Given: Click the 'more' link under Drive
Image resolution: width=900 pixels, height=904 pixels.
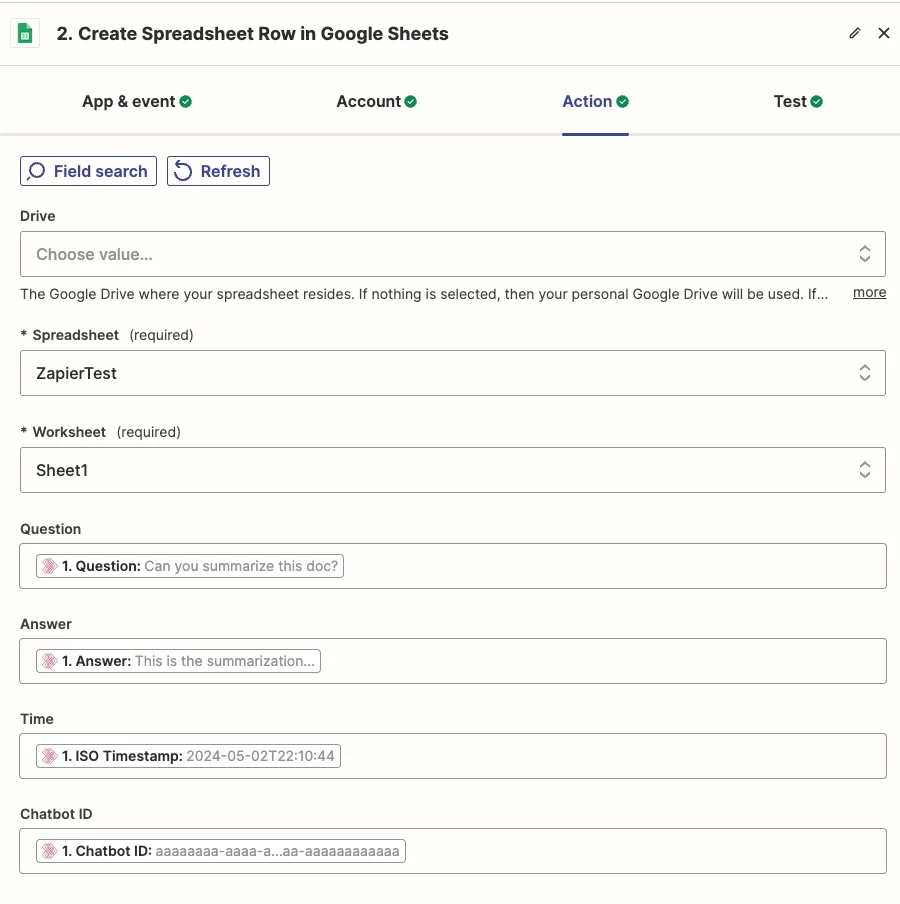Looking at the screenshot, I should (x=869, y=293).
